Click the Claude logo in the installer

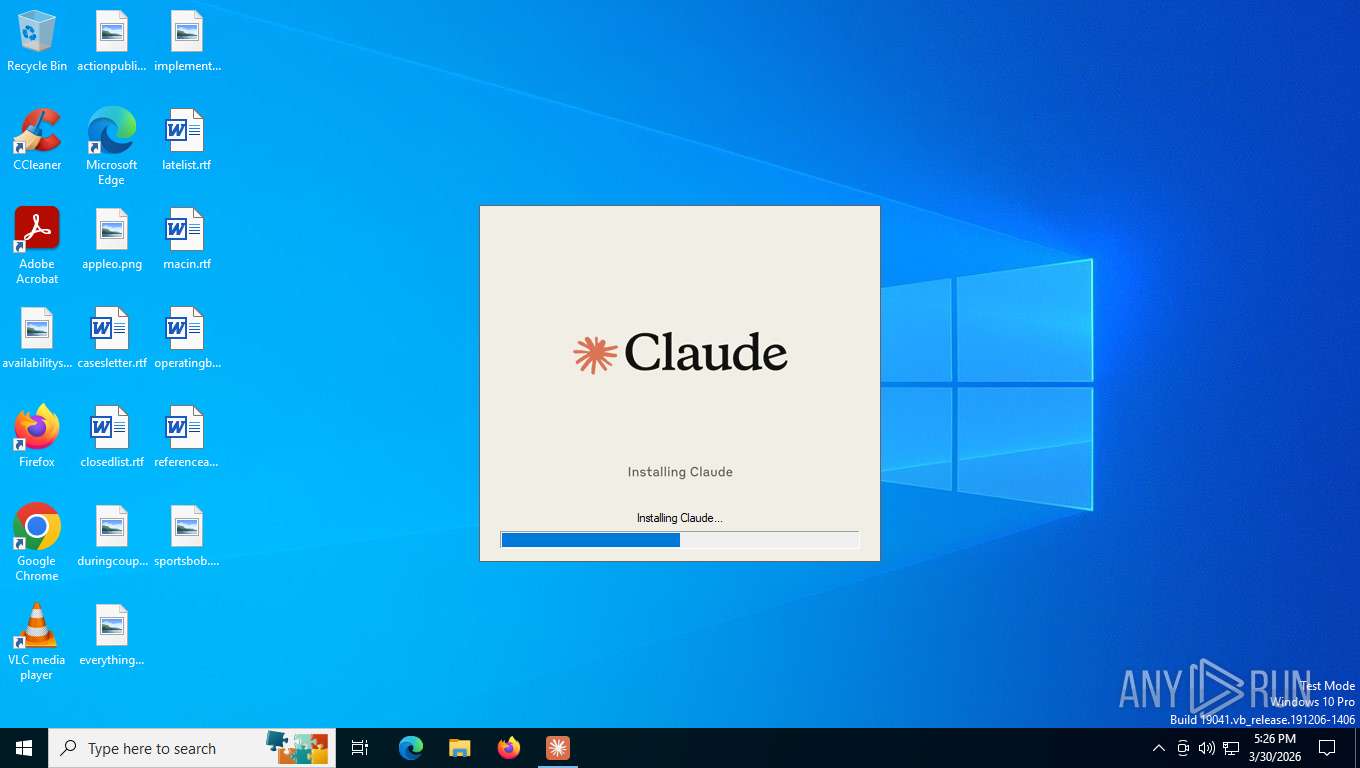pos(680,353)
